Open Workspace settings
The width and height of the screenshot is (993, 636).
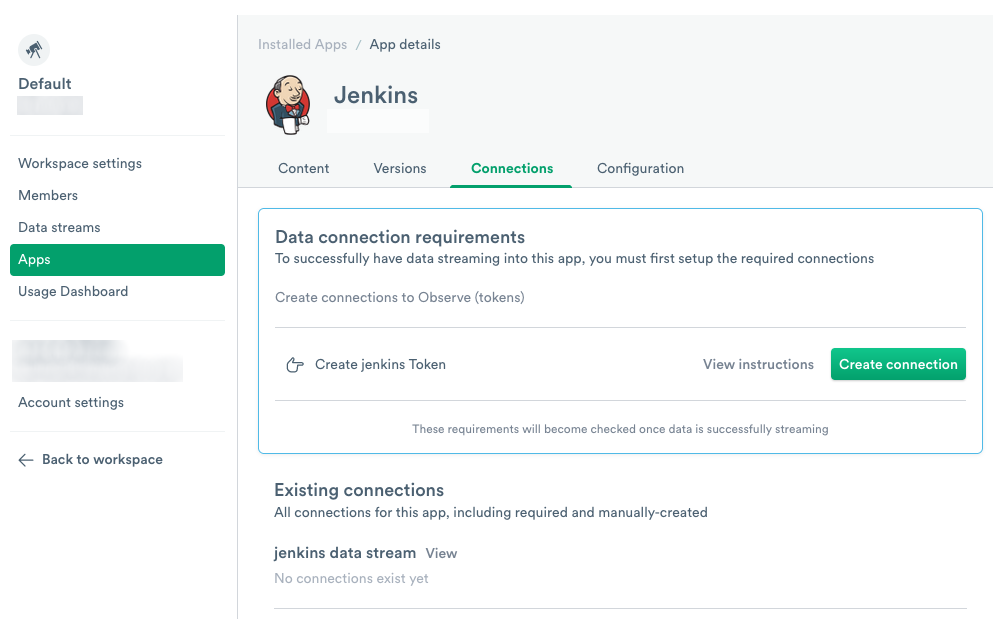pos(80,163)
